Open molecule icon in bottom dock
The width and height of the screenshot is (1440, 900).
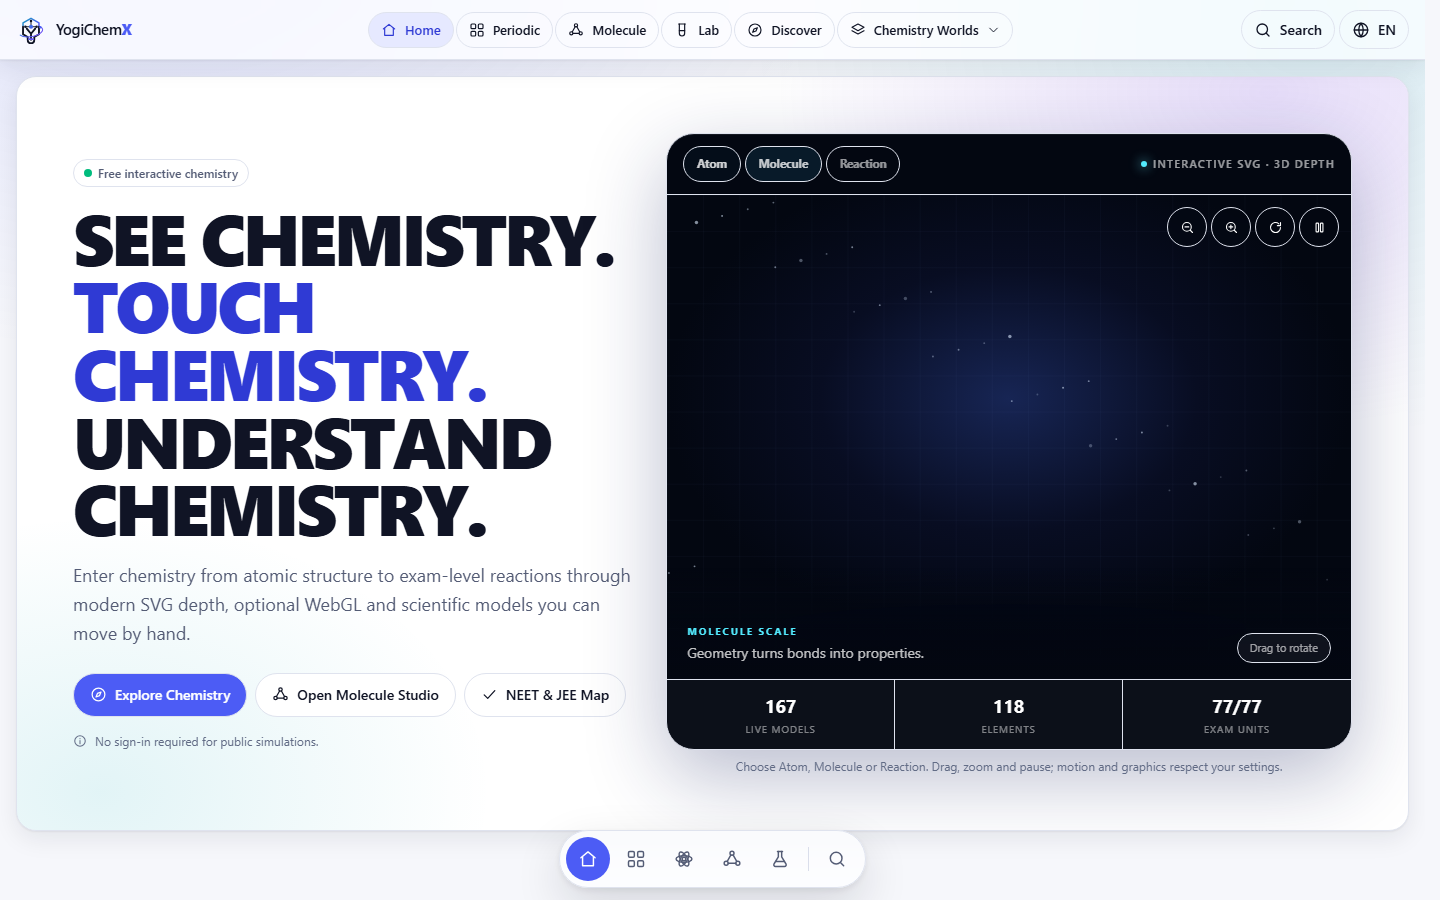[x=732, y=859]
